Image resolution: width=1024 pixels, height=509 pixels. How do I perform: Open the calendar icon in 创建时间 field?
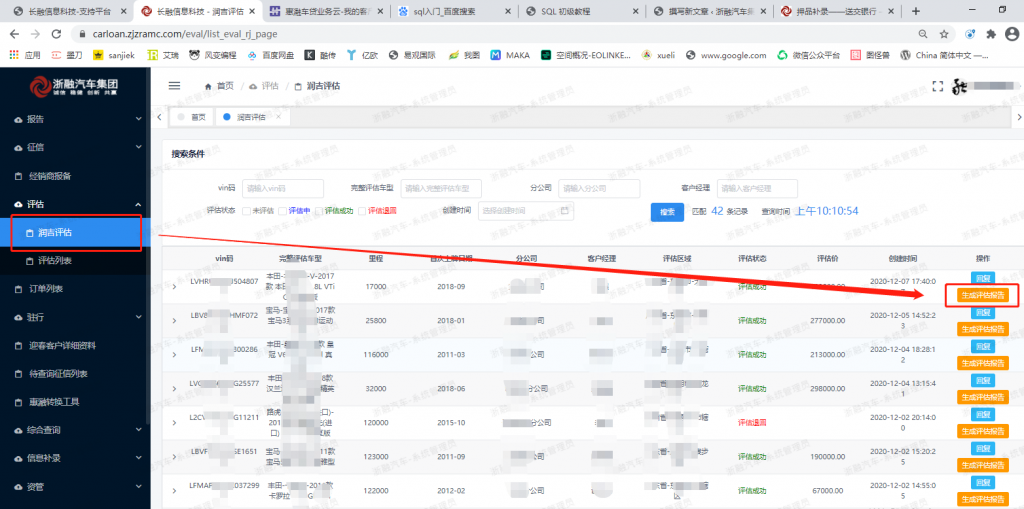pyautogui.click(x=565, y=210)
